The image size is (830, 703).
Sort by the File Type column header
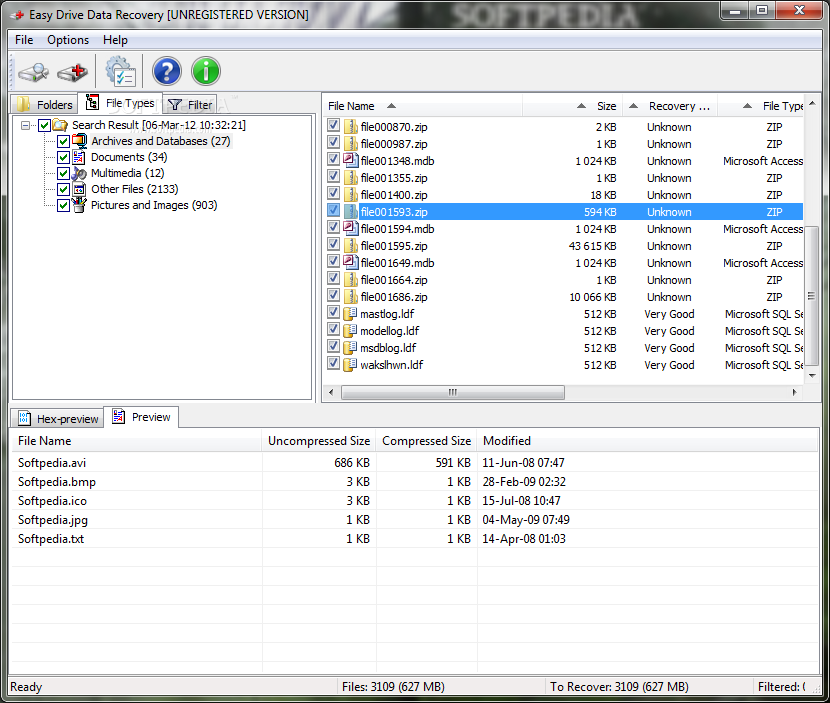tap(761, 106)
